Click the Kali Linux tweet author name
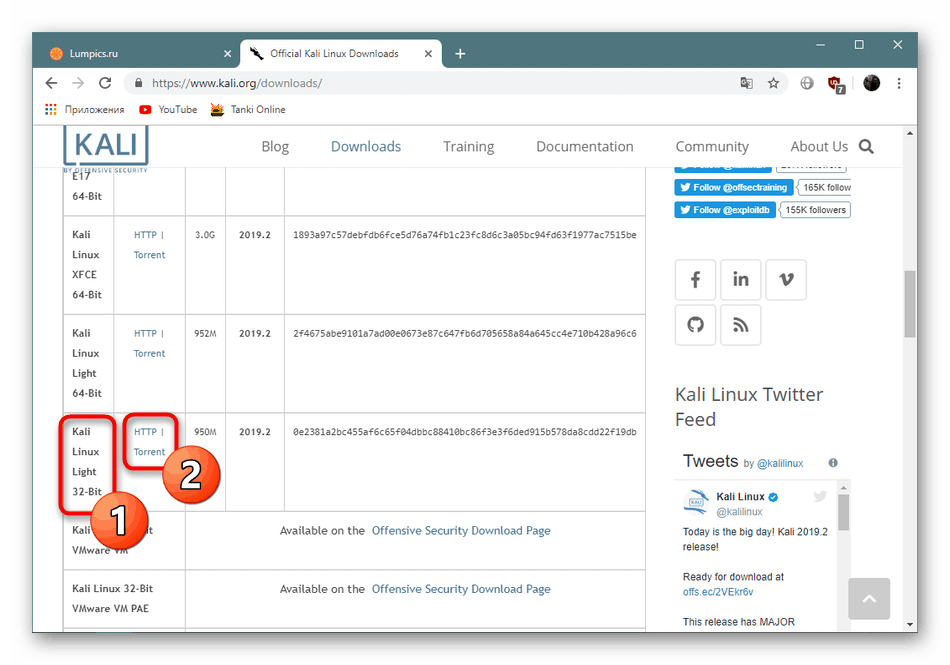The height and width of the screenshot is (665, 950). (x=740, y=497)
